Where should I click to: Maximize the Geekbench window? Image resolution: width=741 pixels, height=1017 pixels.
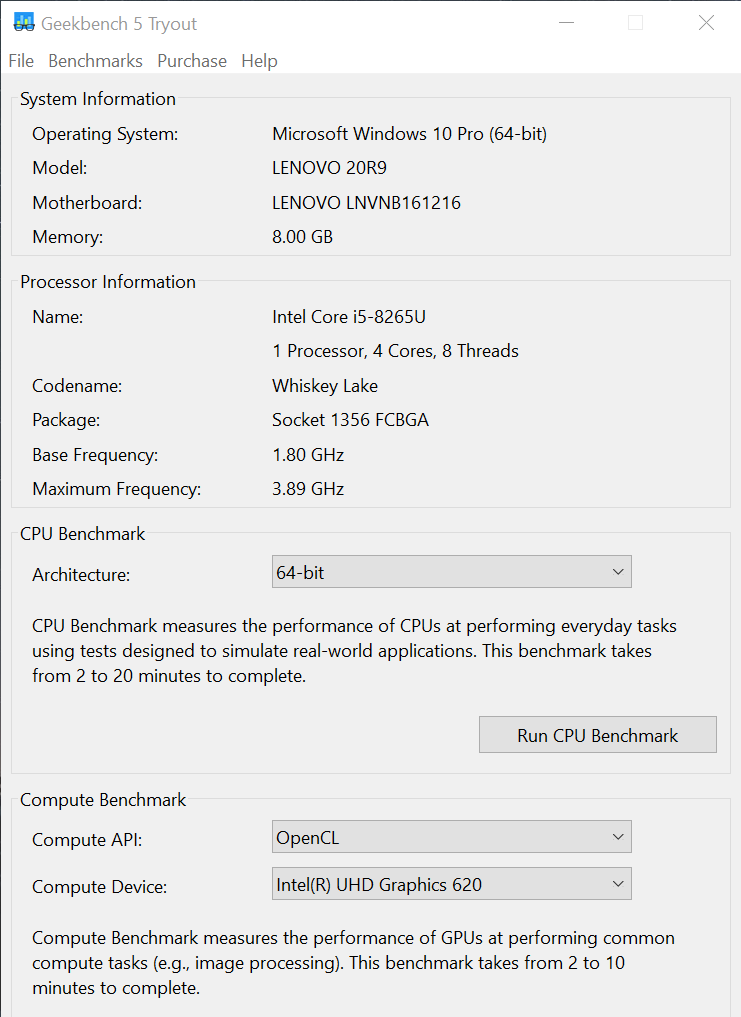click(635, 21)
